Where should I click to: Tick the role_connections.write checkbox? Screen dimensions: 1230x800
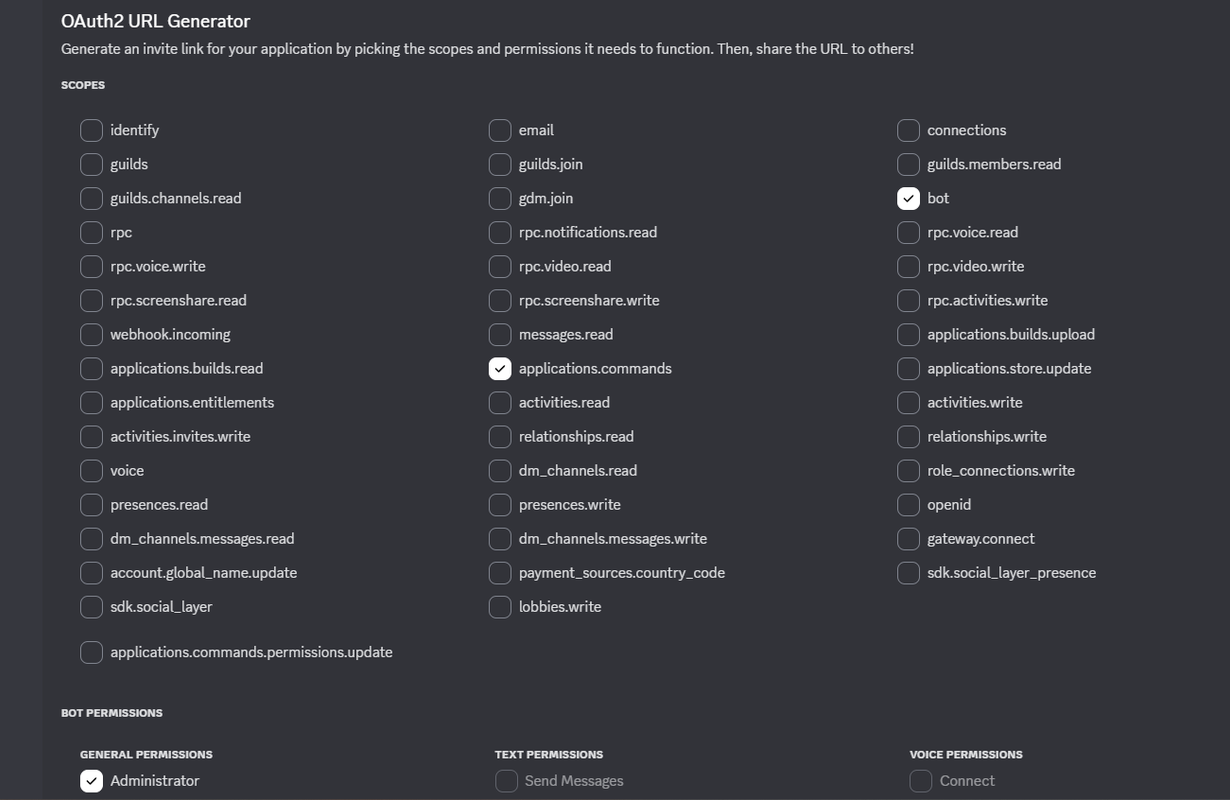click(908, 470)
